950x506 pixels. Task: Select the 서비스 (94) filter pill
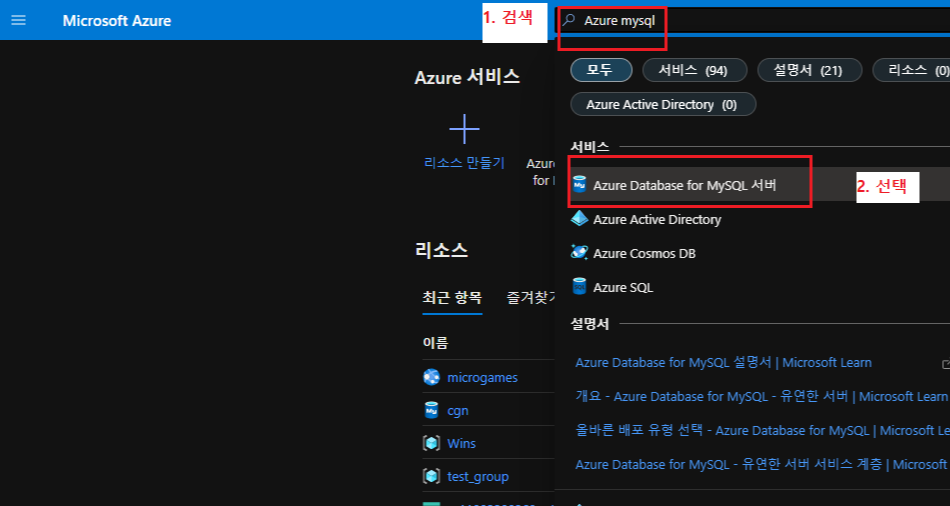click(x=694, y=70)
